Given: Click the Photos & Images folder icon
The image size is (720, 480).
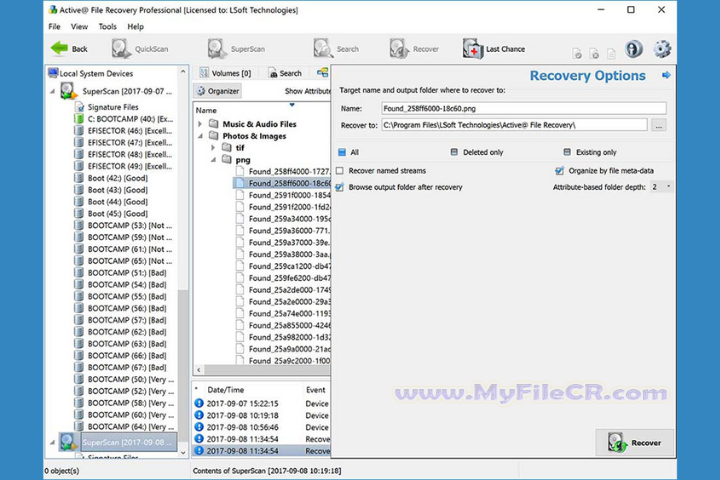Looking at the screenshot, I should point(214,136).
